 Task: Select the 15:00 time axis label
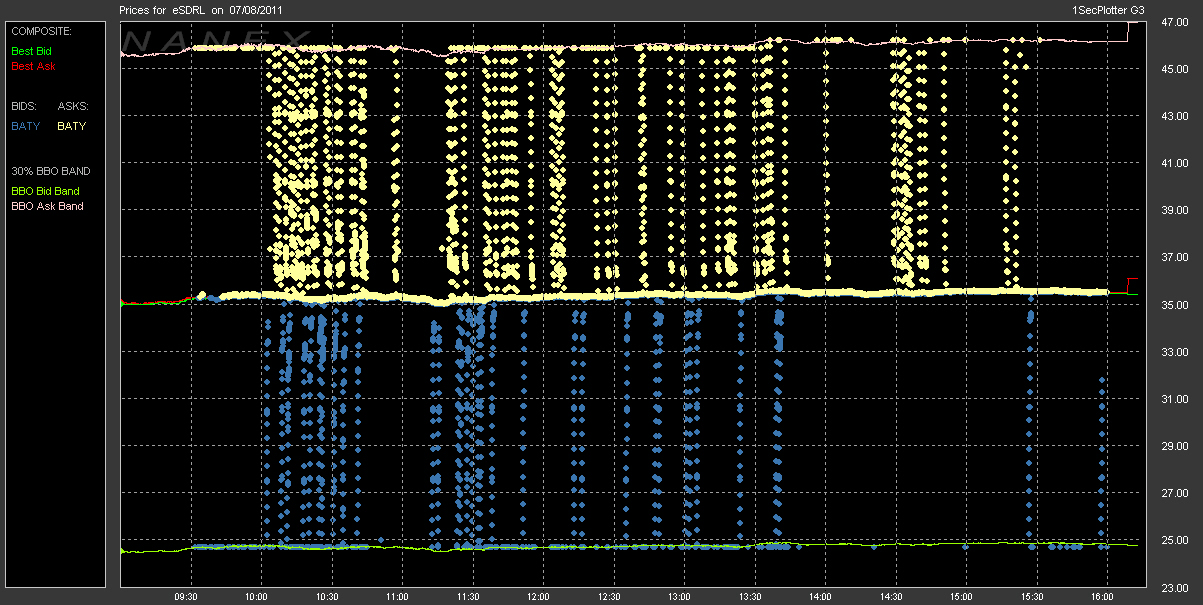(x=962, y=597)
